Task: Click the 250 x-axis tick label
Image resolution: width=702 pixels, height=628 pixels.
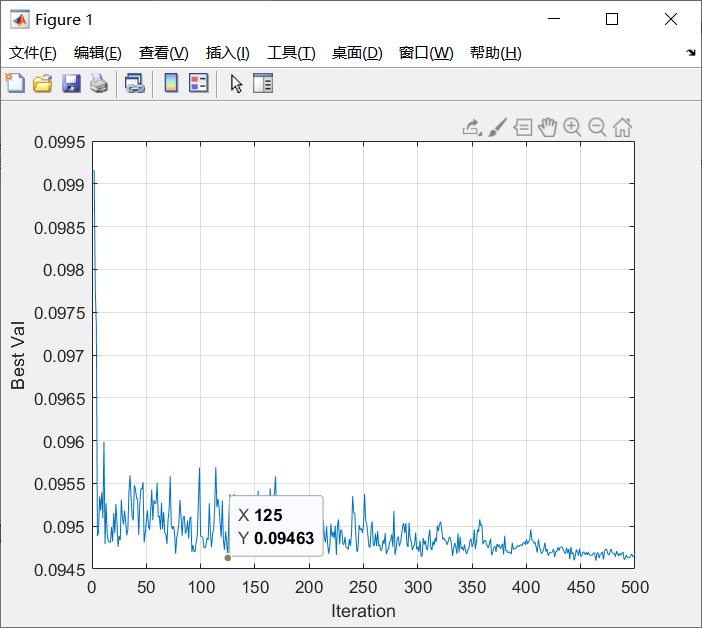Action: (x=363, y=587)
